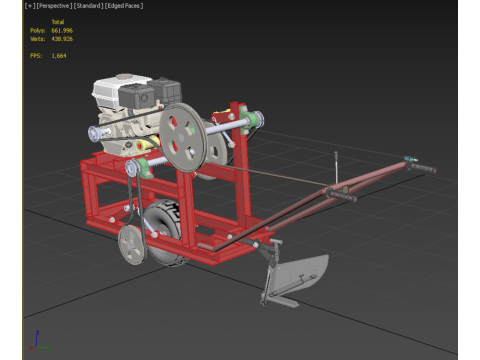Click the Verts count 438,926
The width and height of the screenshot is (480, 360).
[62, 39]
